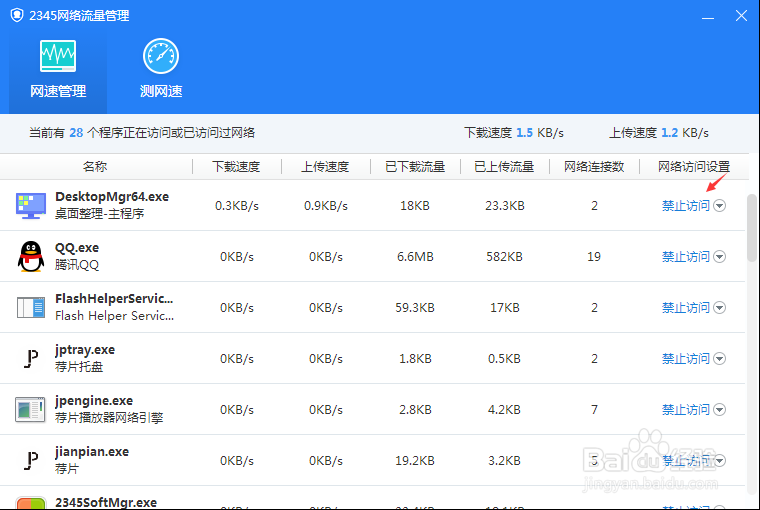The width and height of the screenshot is (760, 510).
Task: Sort by 名称 column header
Action: 95,167
